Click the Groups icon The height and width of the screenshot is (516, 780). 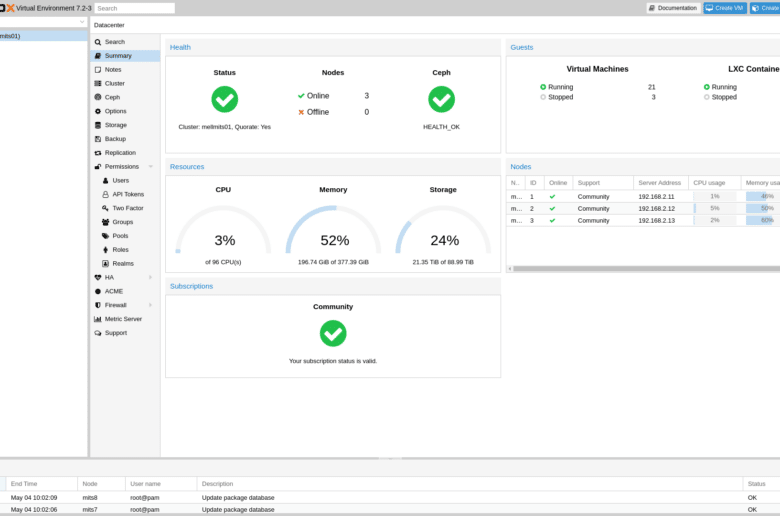click(x=105, y=222)
